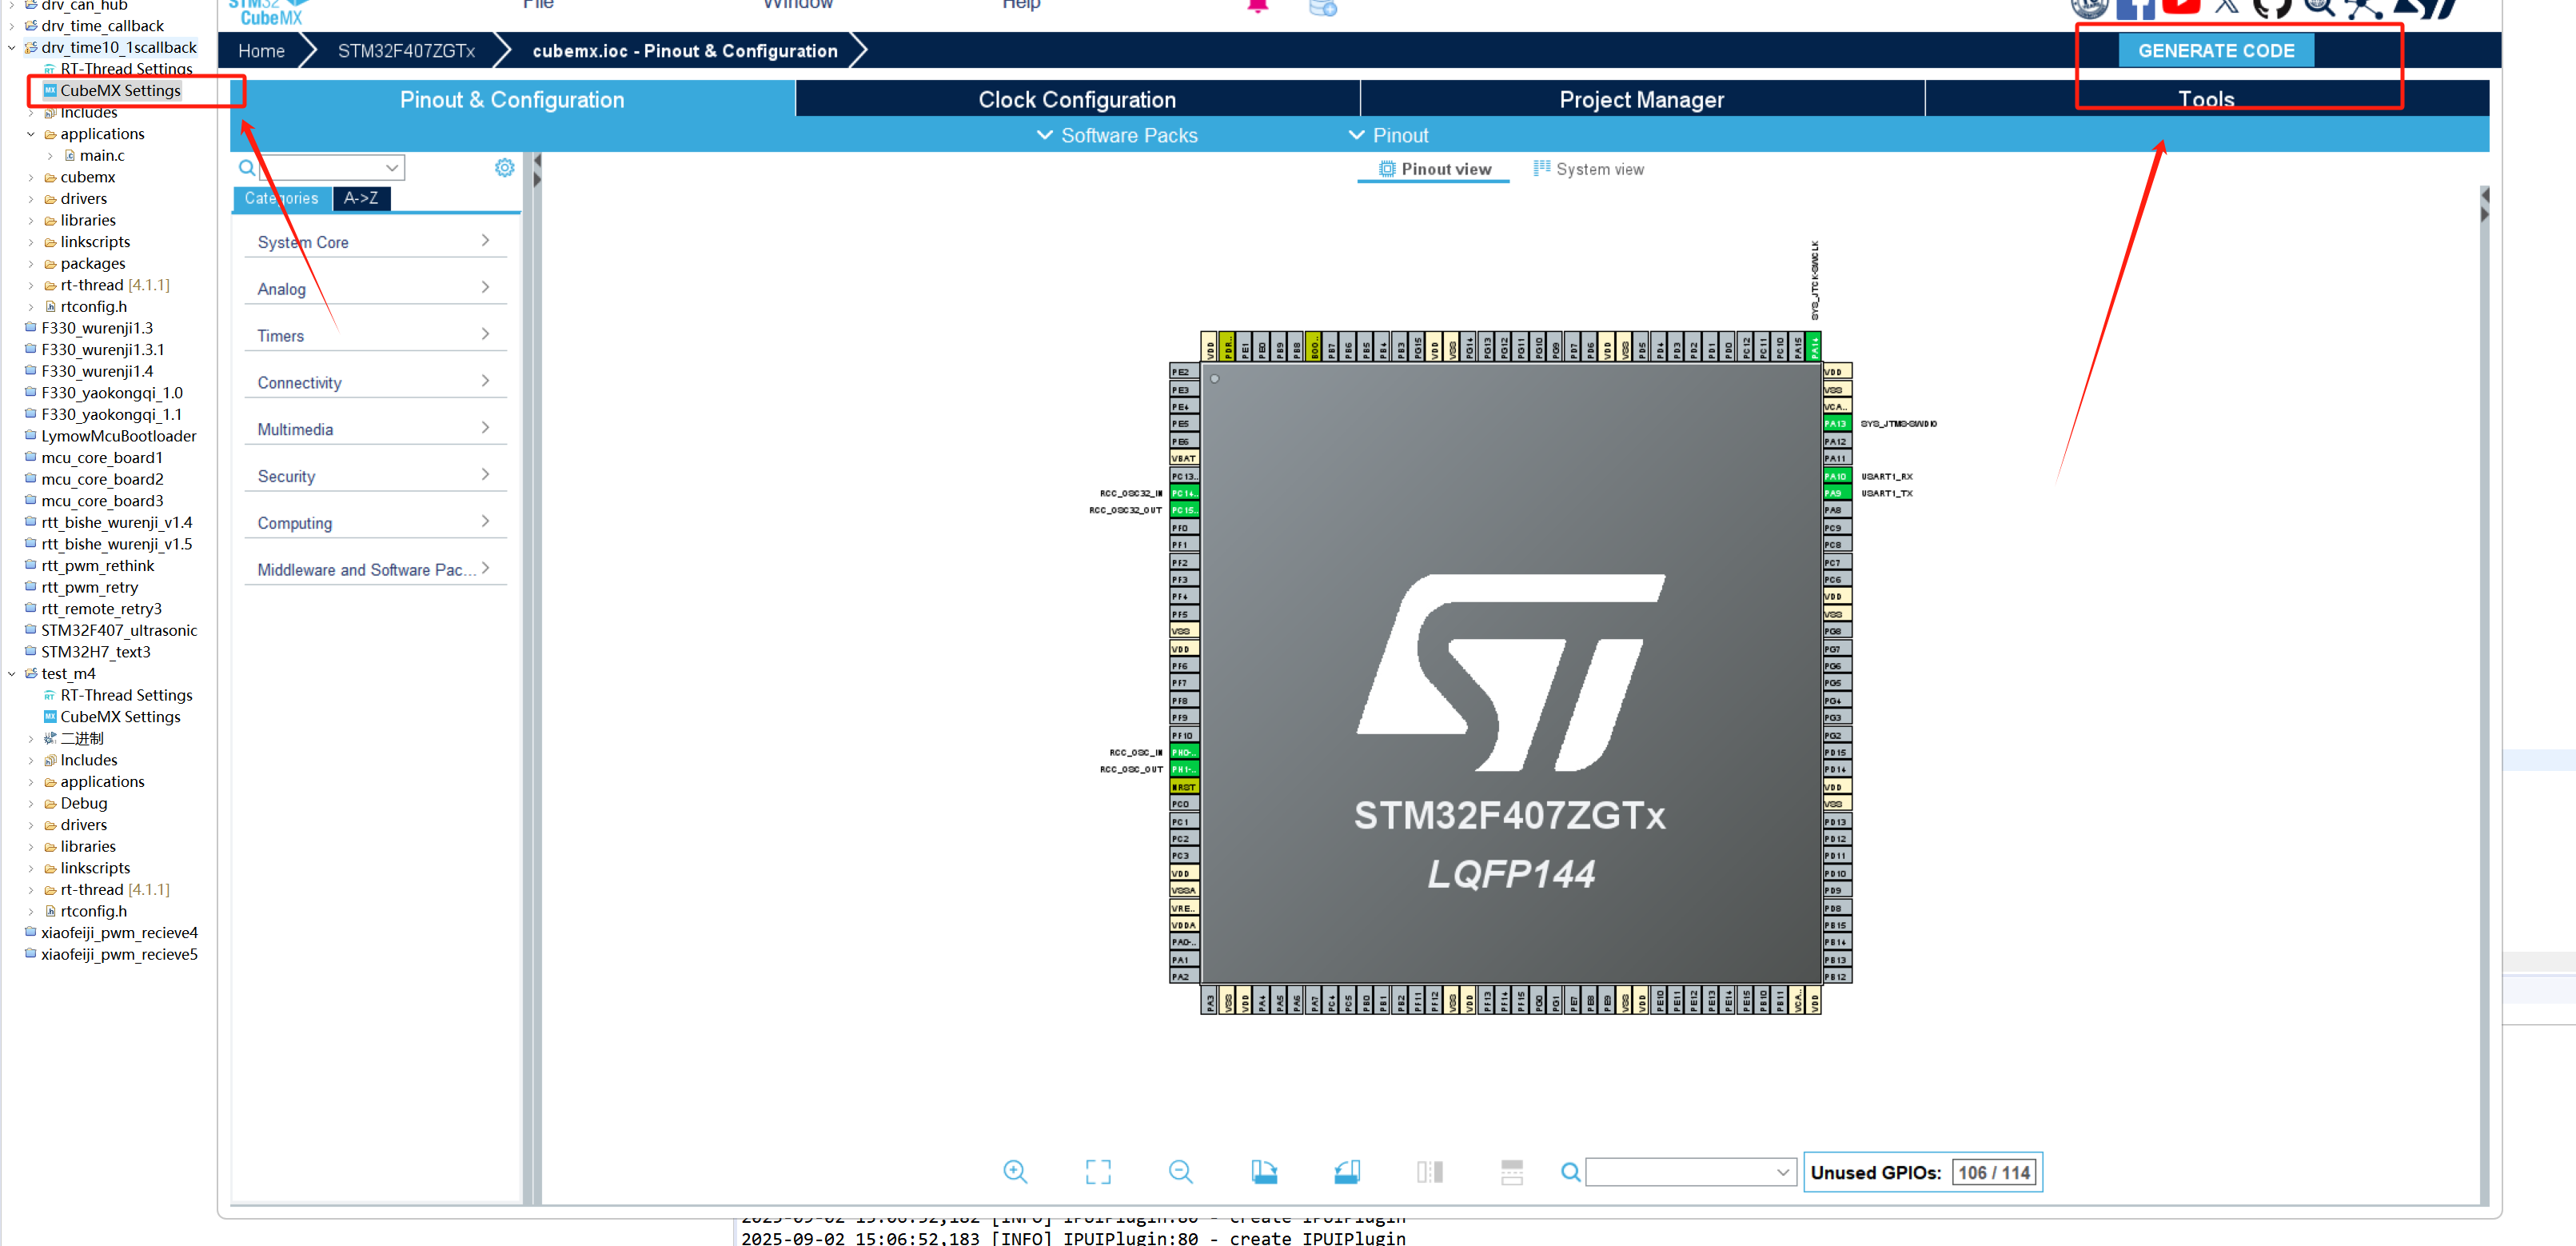
Task: Select the A->Z tab
Action: point(361,198)
